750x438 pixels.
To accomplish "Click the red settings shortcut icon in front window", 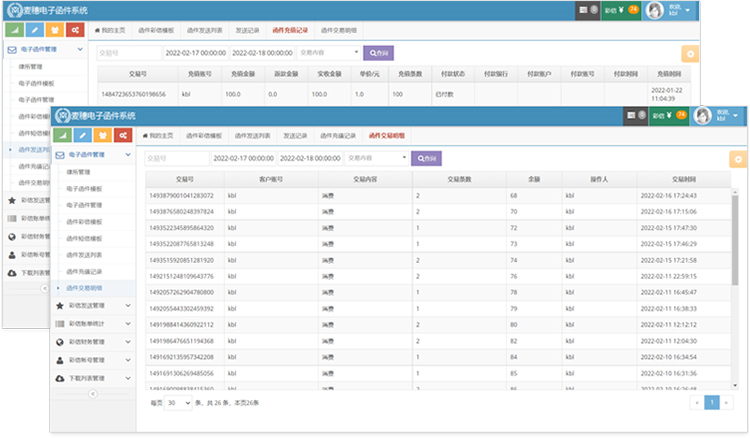I will 122,135.
